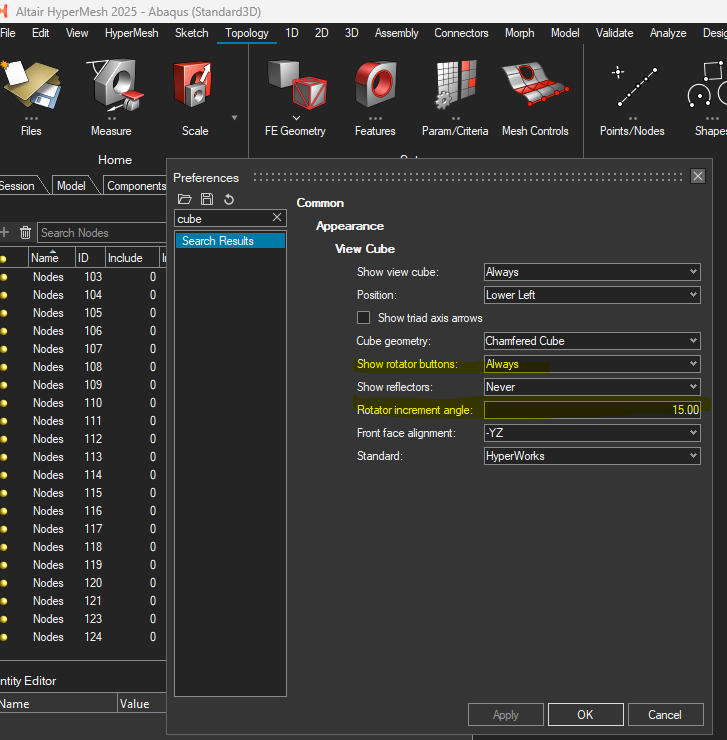The height and width of the screenshot is (740, 727).
Task: Open the Connectors menu tab
Action: pos(461,33)
